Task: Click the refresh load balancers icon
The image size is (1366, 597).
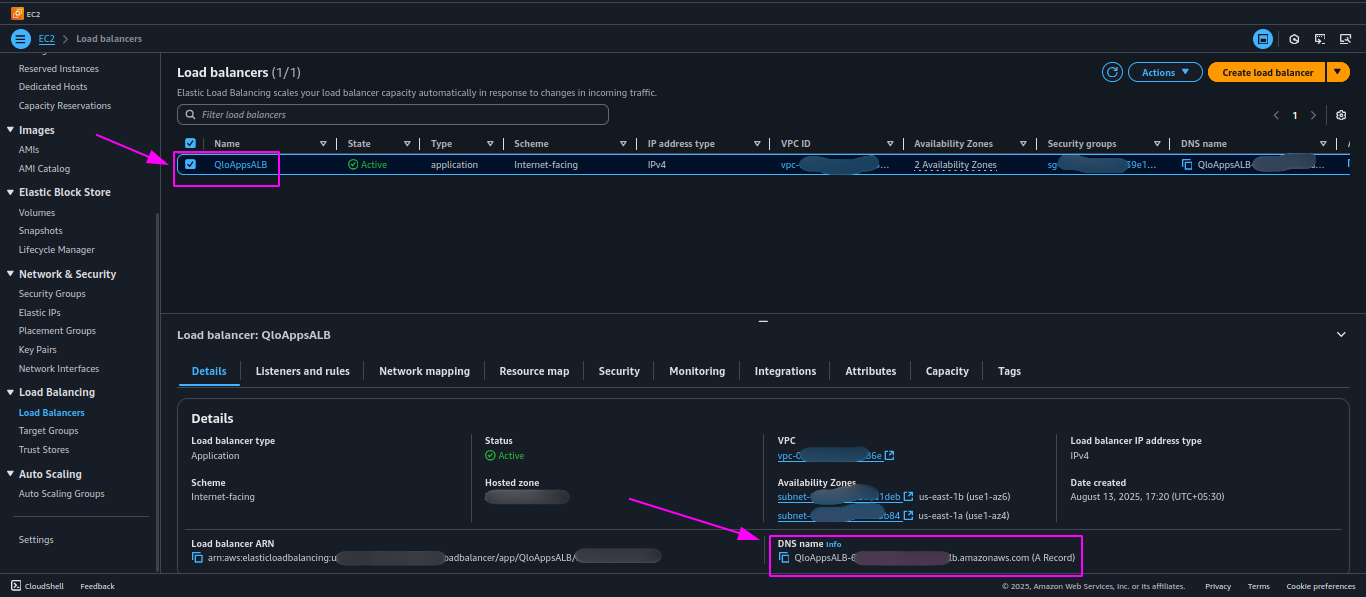Action: click(1112, 72)
